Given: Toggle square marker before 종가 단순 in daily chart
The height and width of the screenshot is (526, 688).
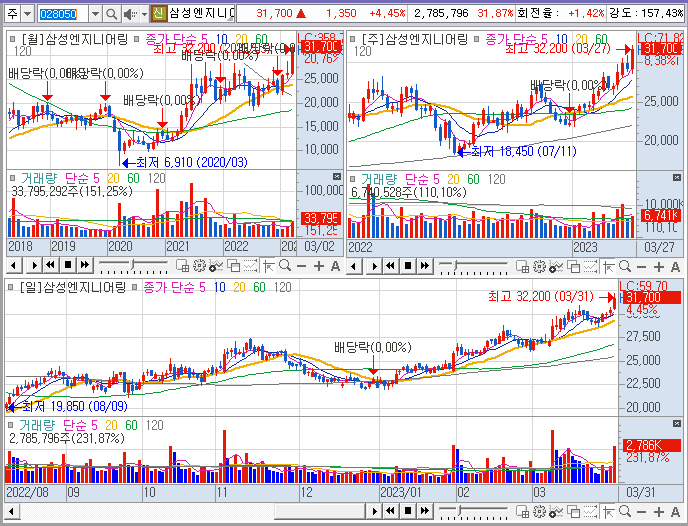Looking at the screenshot, I should (x=135, y=287).
